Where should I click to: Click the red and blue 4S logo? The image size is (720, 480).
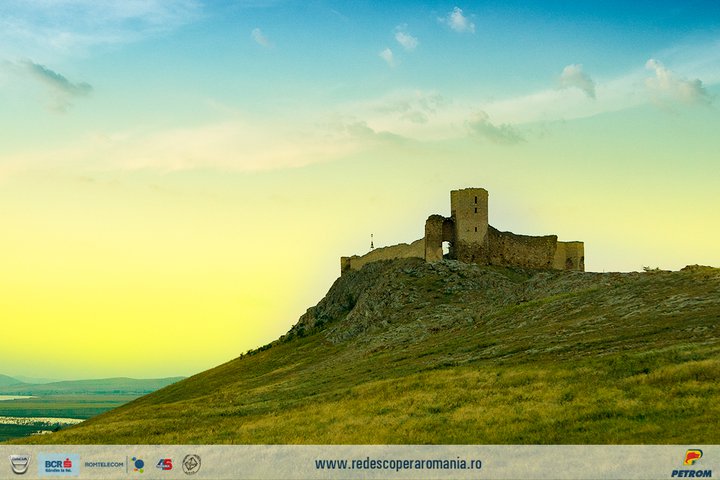coord(164,464)
